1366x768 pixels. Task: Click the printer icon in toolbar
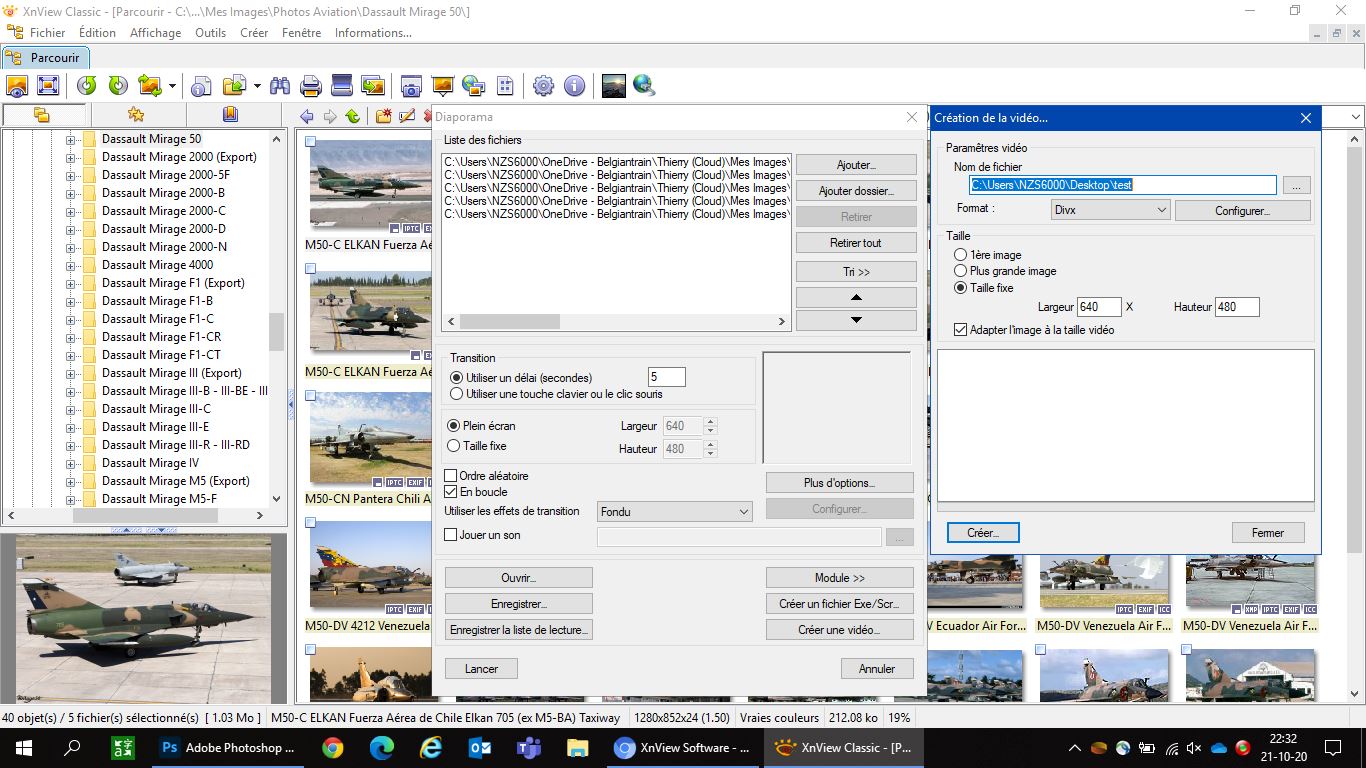(x=311, y=86)
